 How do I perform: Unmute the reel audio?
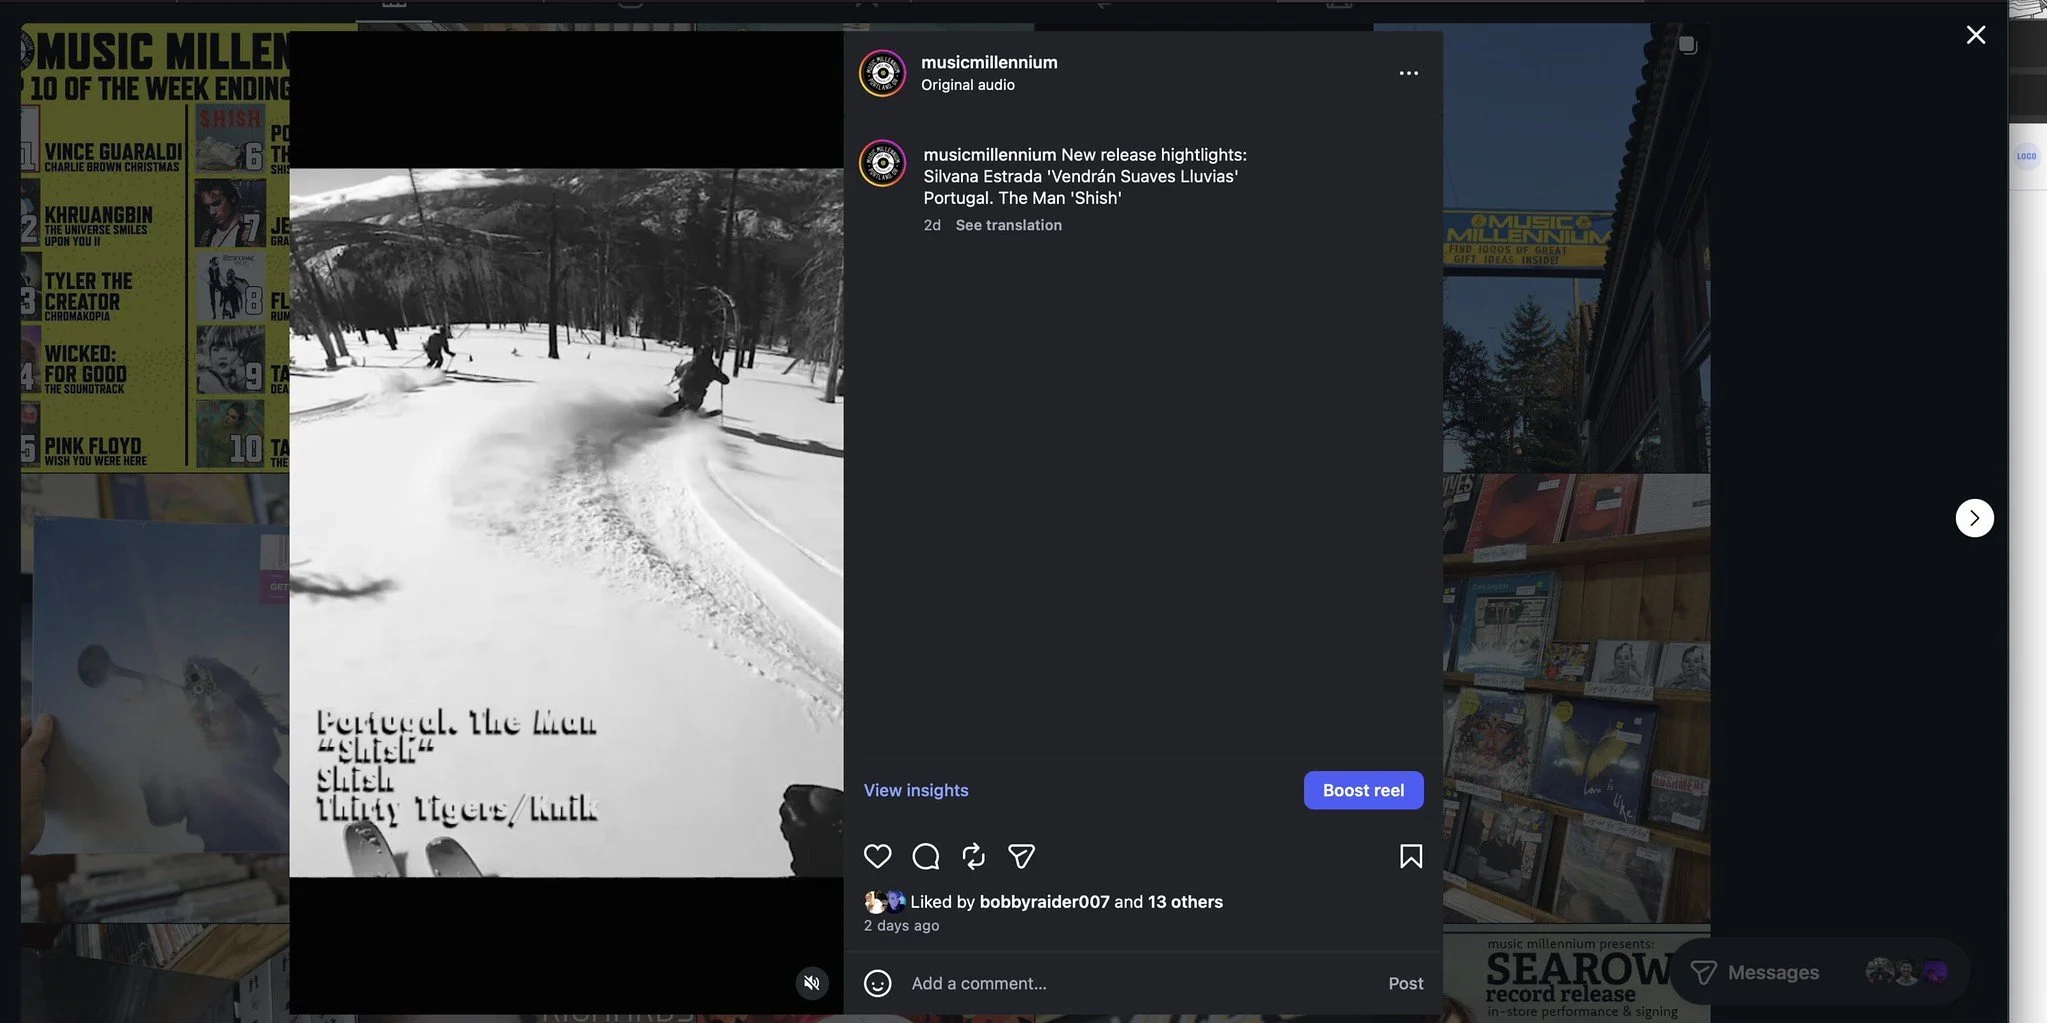click(812, 983)
